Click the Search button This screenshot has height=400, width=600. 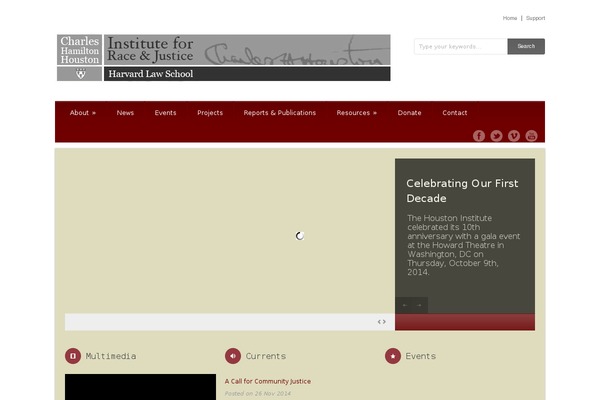click(526, 46)
